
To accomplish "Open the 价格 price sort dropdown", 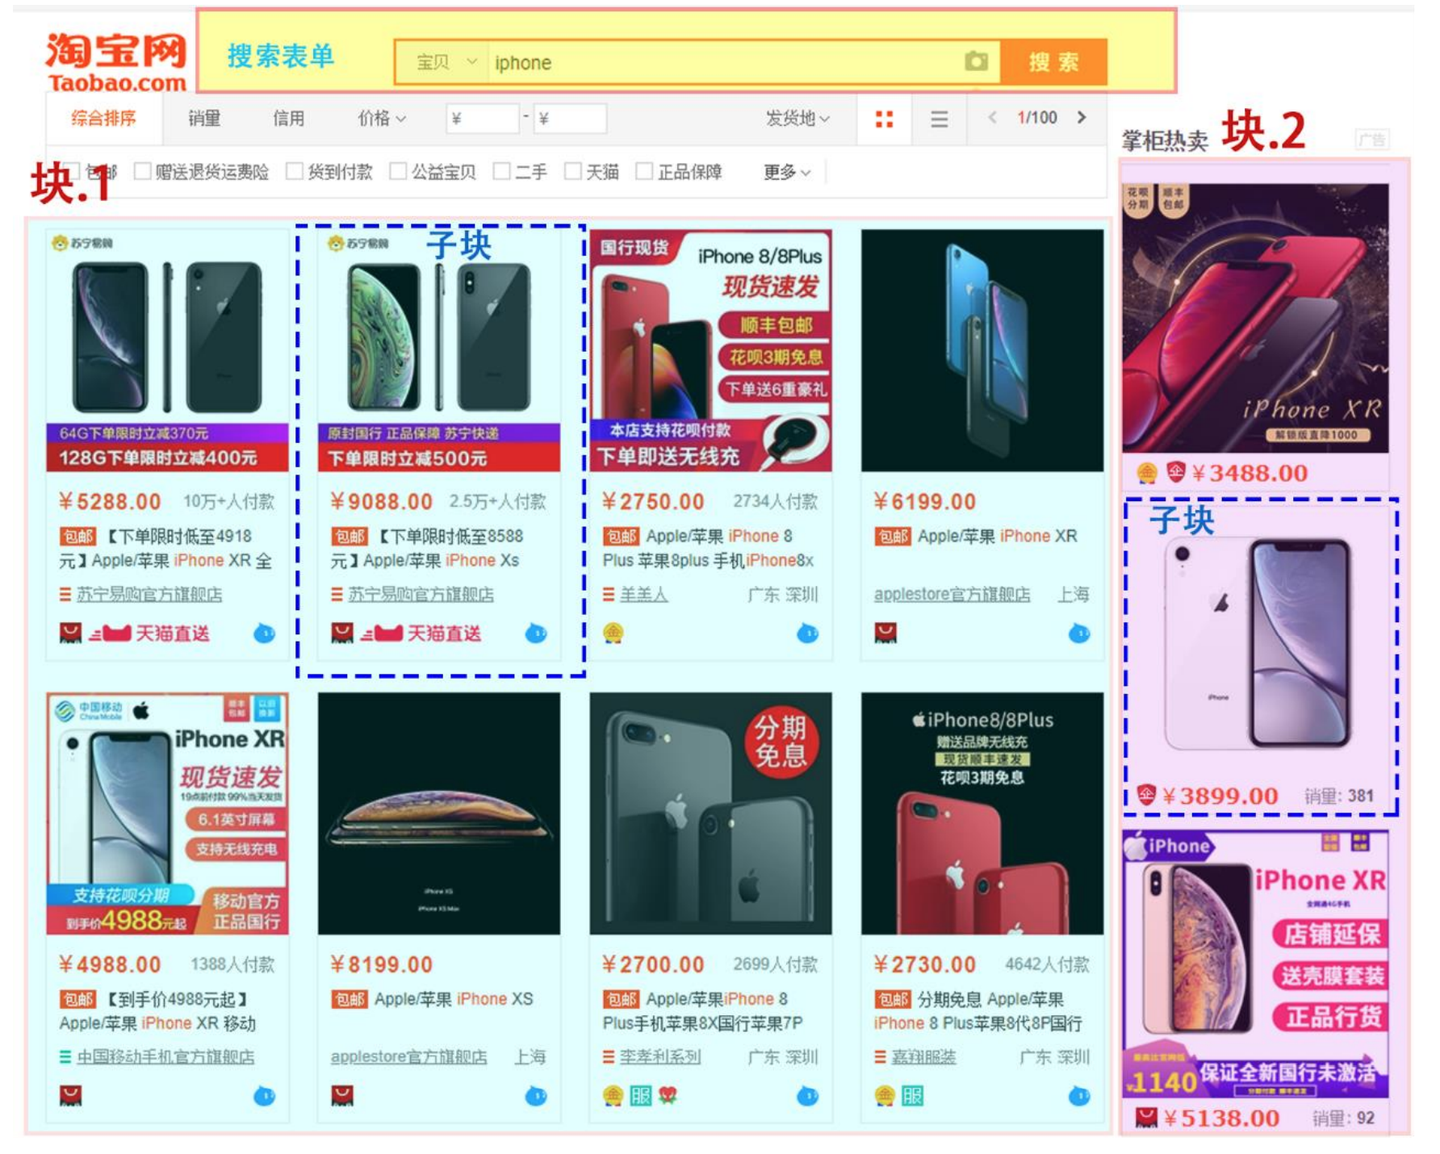I will [x=380, y=118].
